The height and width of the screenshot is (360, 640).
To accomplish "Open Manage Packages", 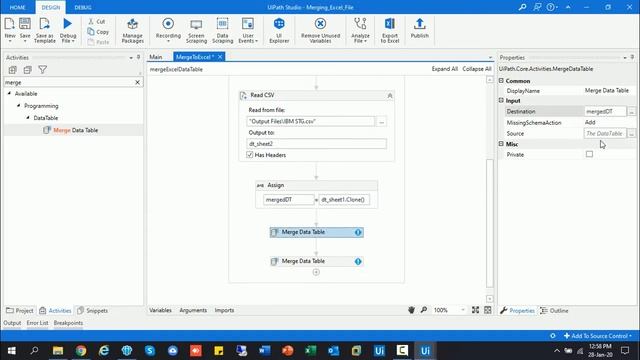I will click(x=132, y=30).
